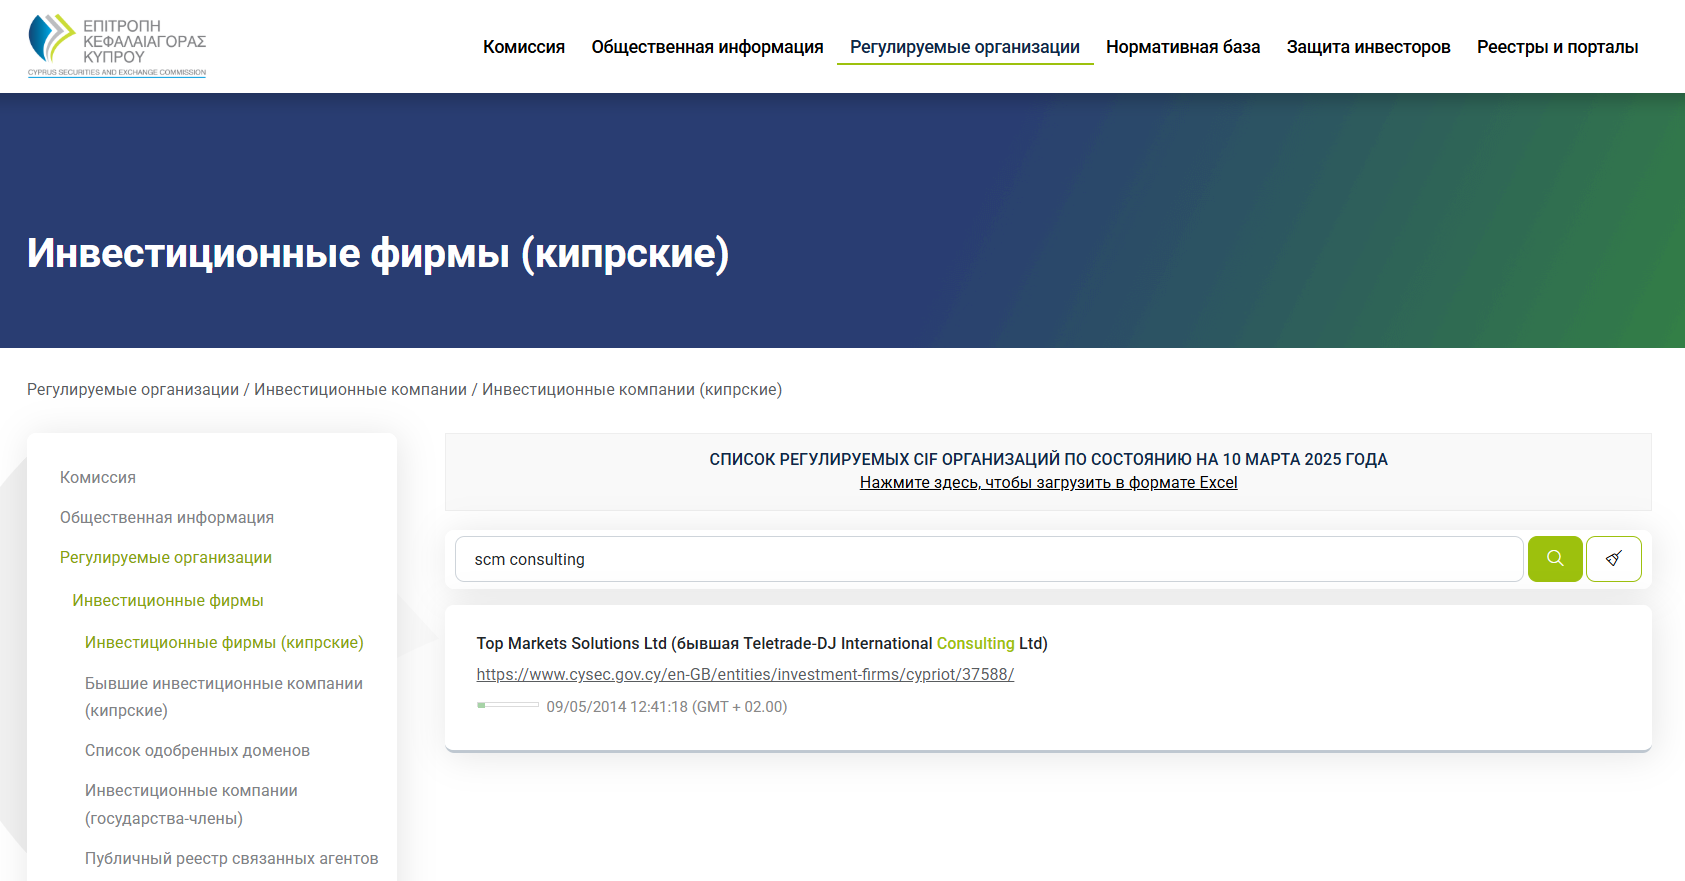The image size is (1685, 881).
Task: Open Публичный реестр связанных агентов
Action: tap(231, 859)
